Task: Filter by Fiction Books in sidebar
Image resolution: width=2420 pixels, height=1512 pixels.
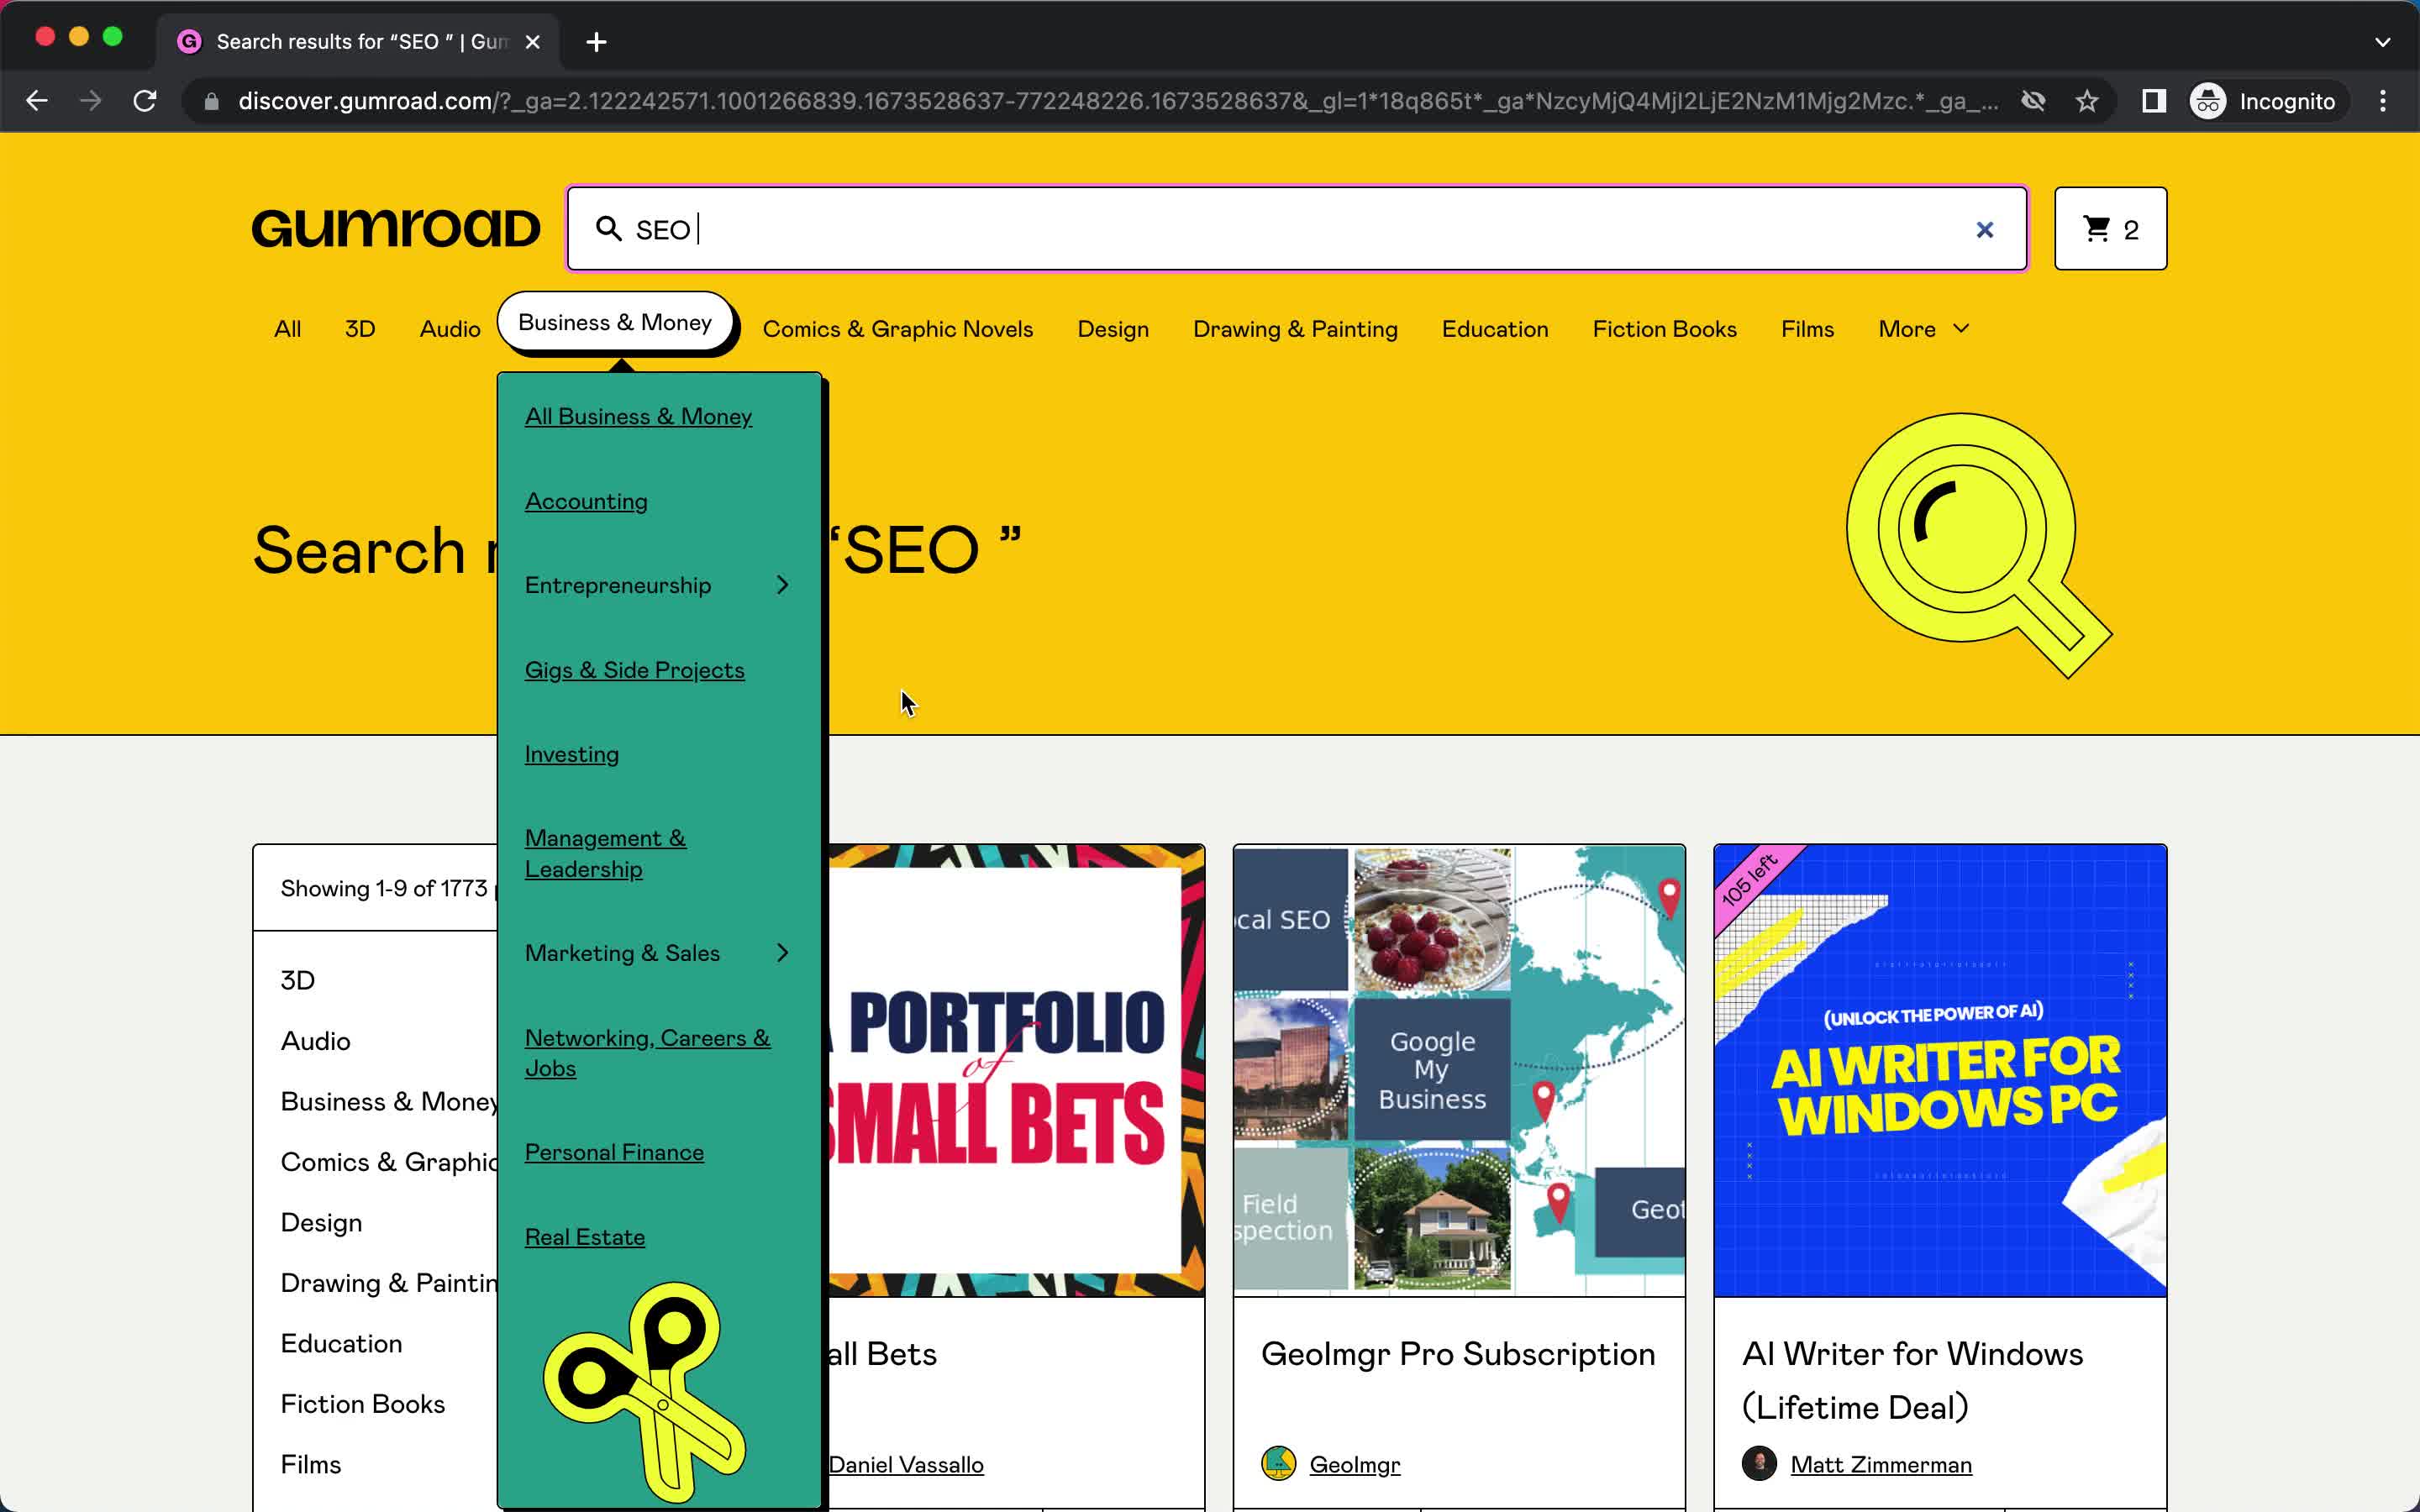Action: [363, 1405]
